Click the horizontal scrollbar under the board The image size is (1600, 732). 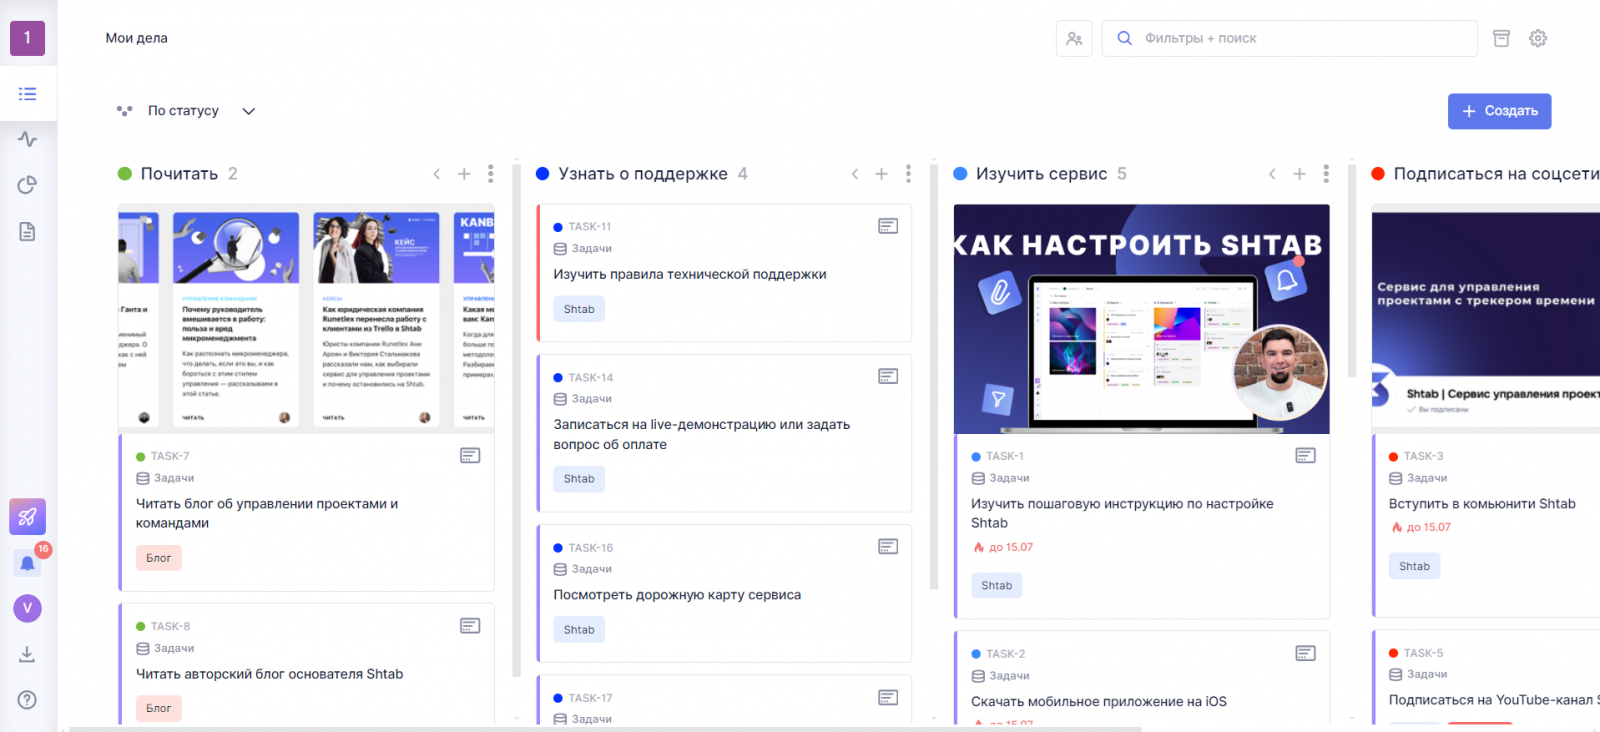click(605, 729)
